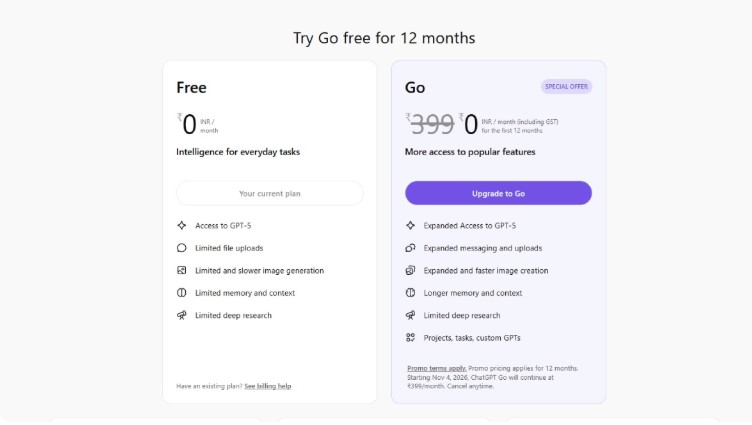Click the Expanded messaging and uploads icon
Screen dimensions: 752x425
[x=410, y=248]
